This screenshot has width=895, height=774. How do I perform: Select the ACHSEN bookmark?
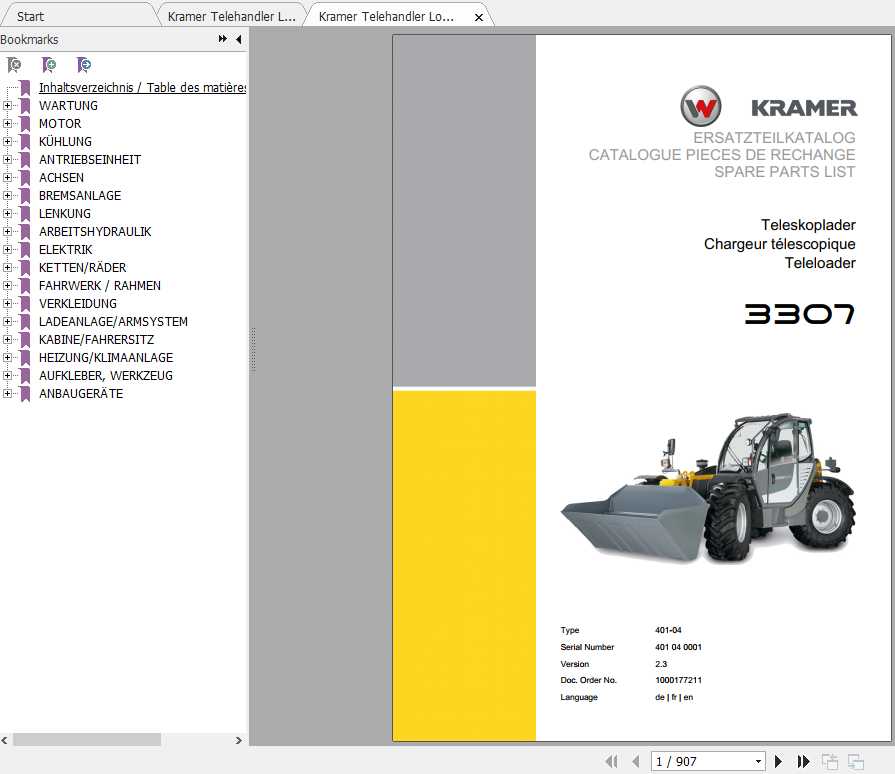pos(61,178)
